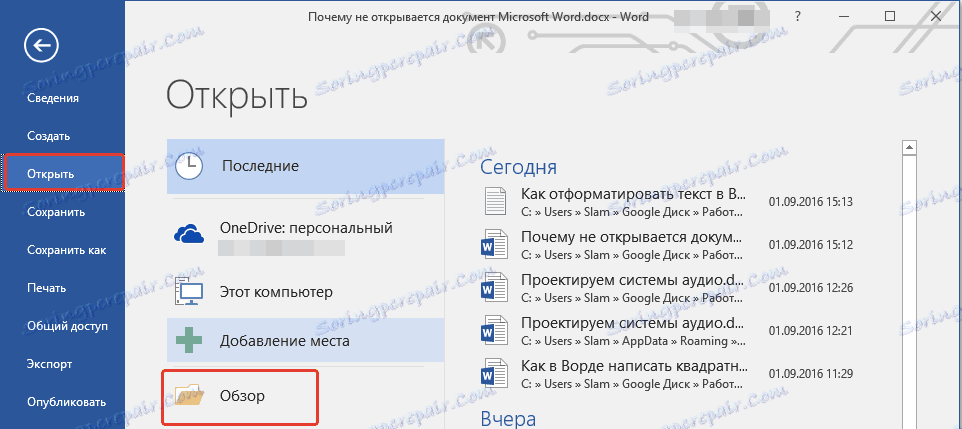Click the OneDrive cloud icon
This screenshot has width=962, height=429.
(190, 234)
